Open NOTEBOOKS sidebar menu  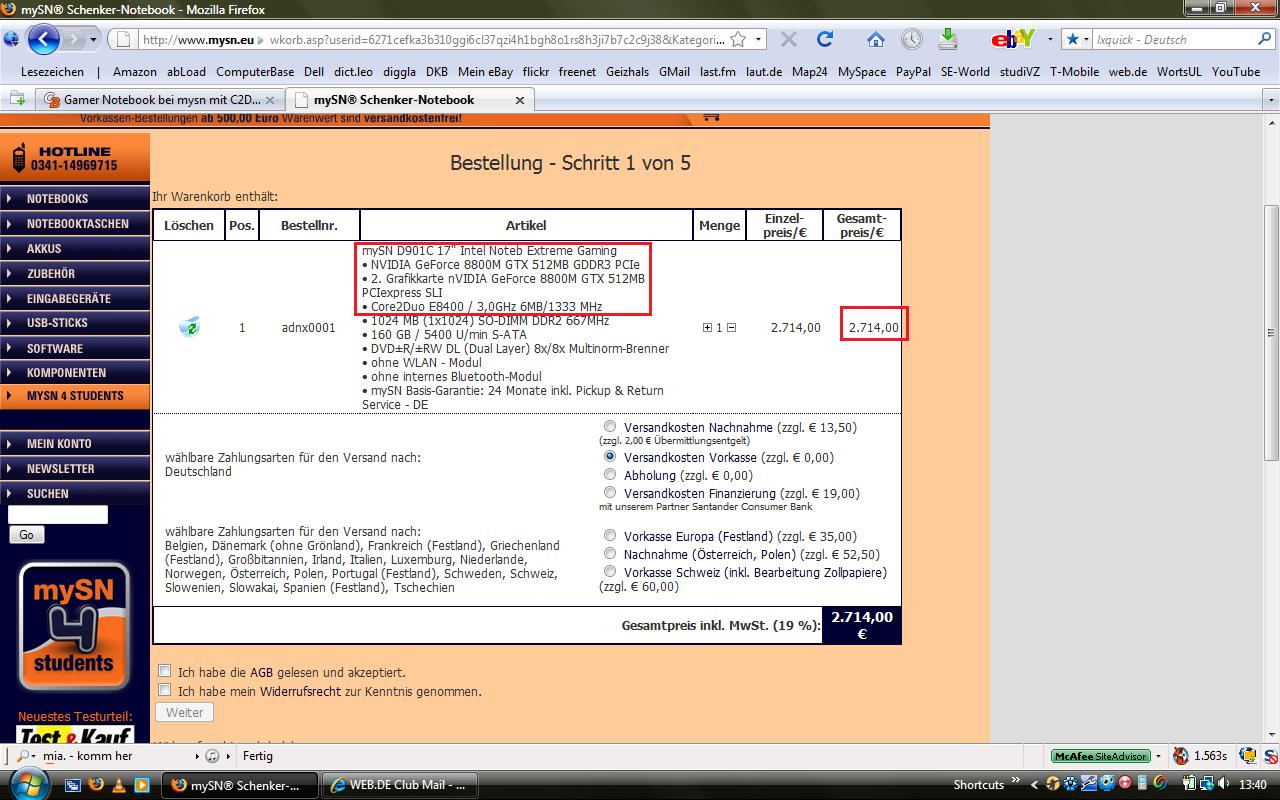[x=75, y=198]
